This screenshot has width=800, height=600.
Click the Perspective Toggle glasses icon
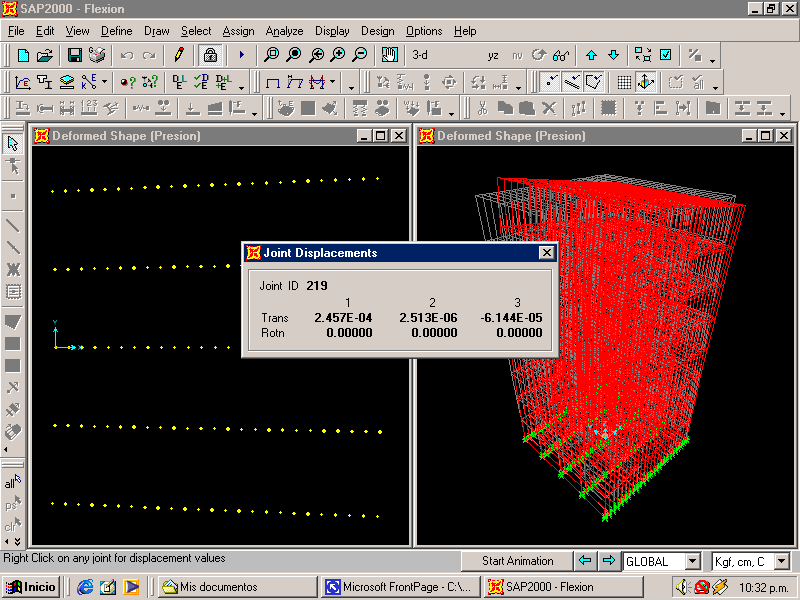coord(561,55)
